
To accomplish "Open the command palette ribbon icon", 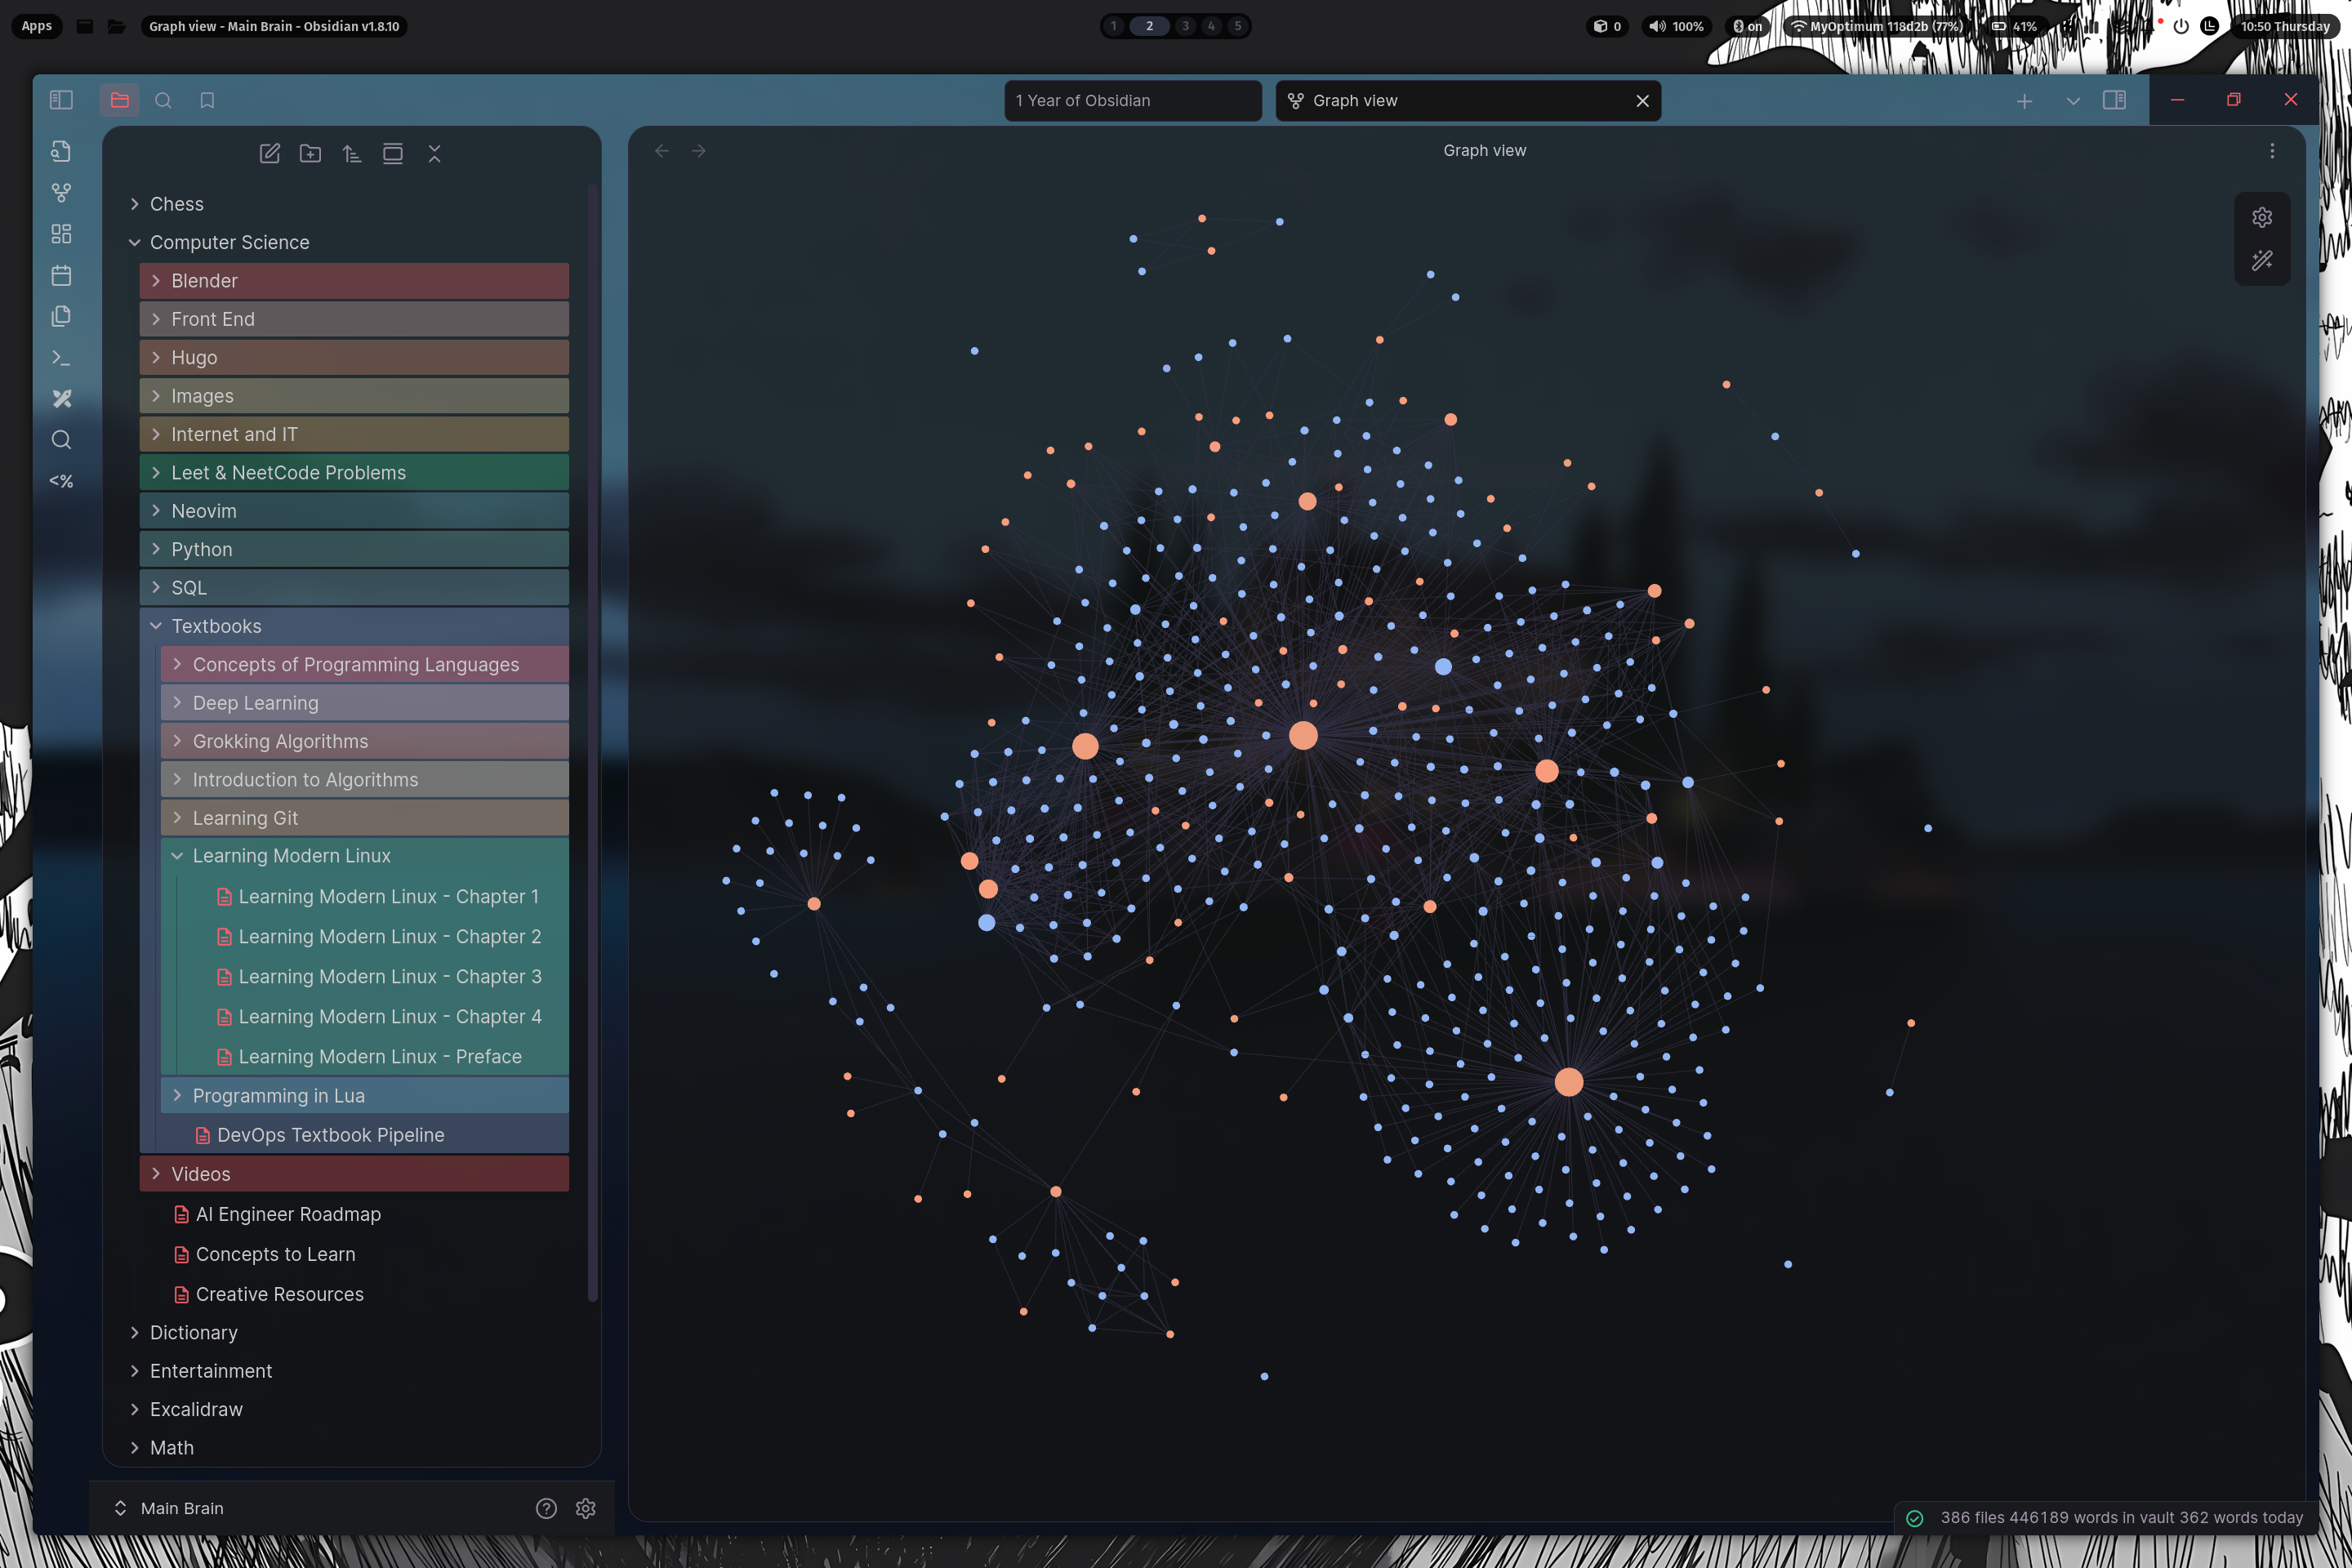I will [x=61, y=357].
